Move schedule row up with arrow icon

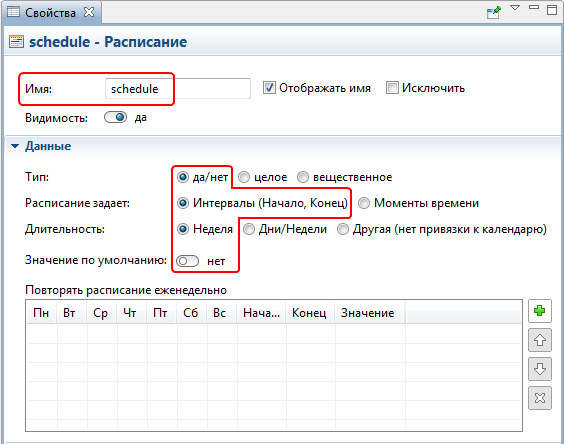[x=540, y=340]
